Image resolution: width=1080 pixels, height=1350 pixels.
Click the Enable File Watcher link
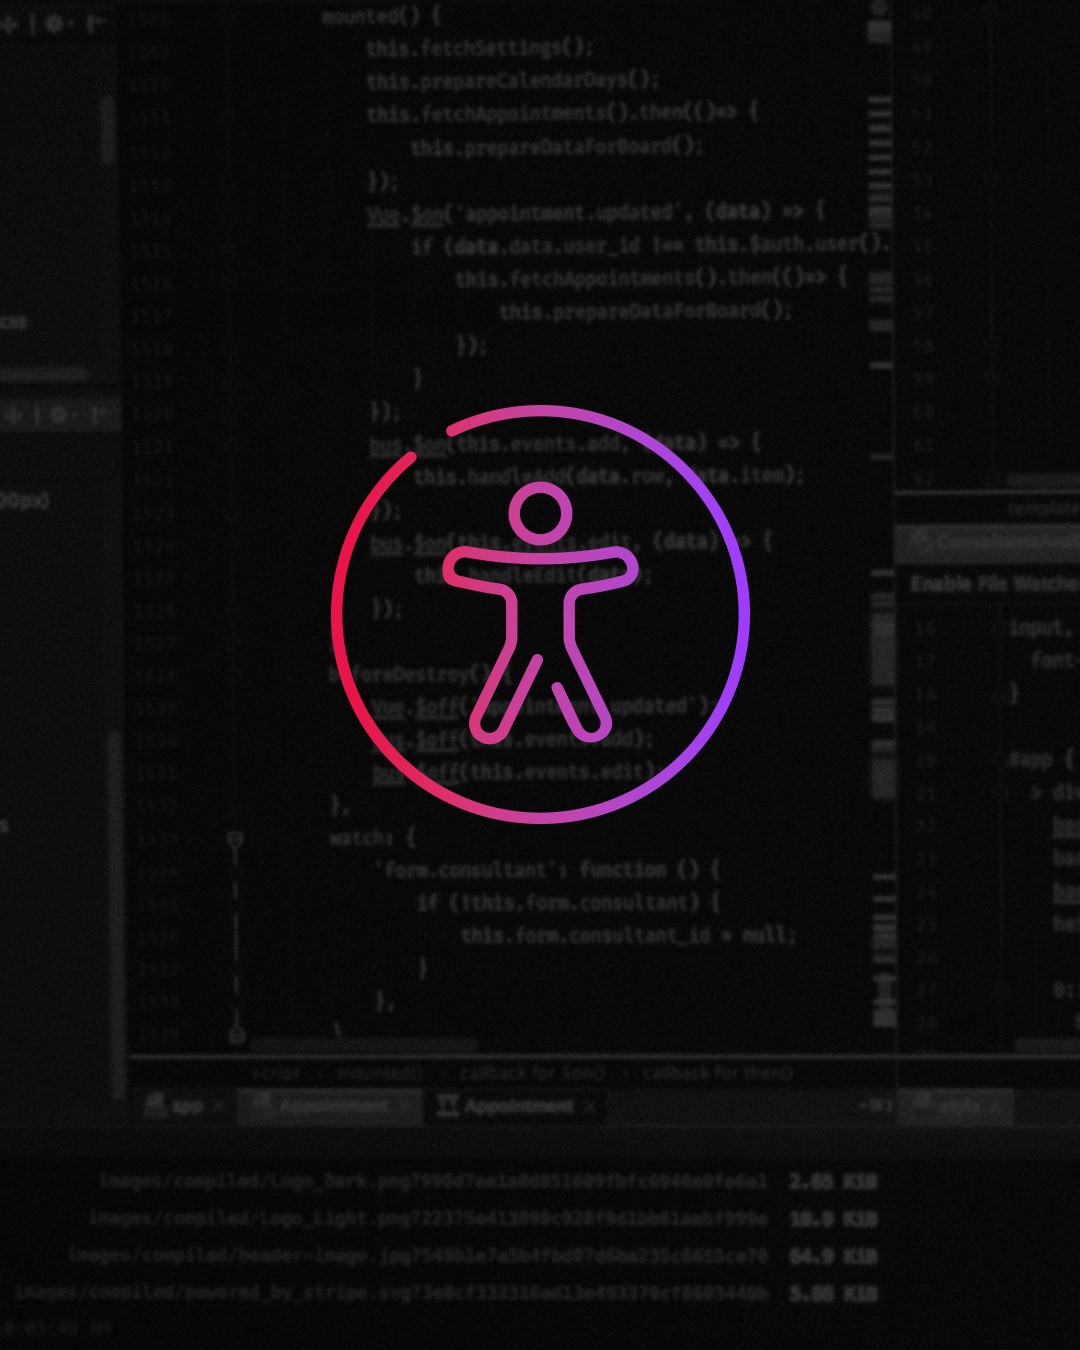(x=992, y=584)
